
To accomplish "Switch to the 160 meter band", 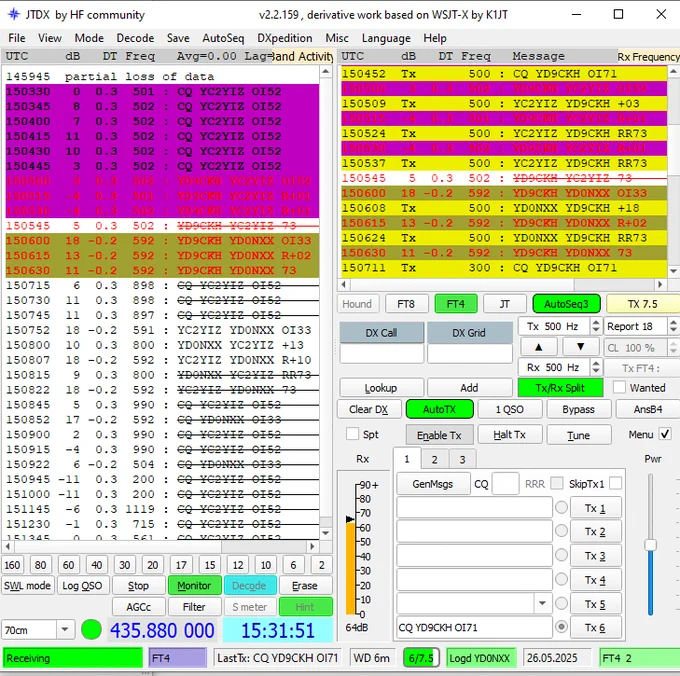I will tap(12, 565).
